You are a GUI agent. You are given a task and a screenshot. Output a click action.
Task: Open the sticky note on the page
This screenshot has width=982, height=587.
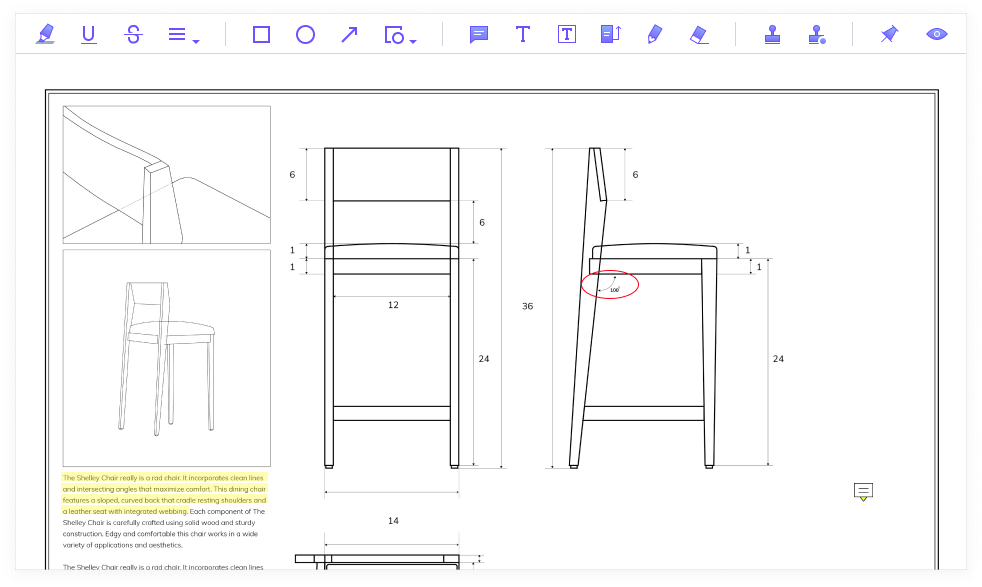[864, 491]
